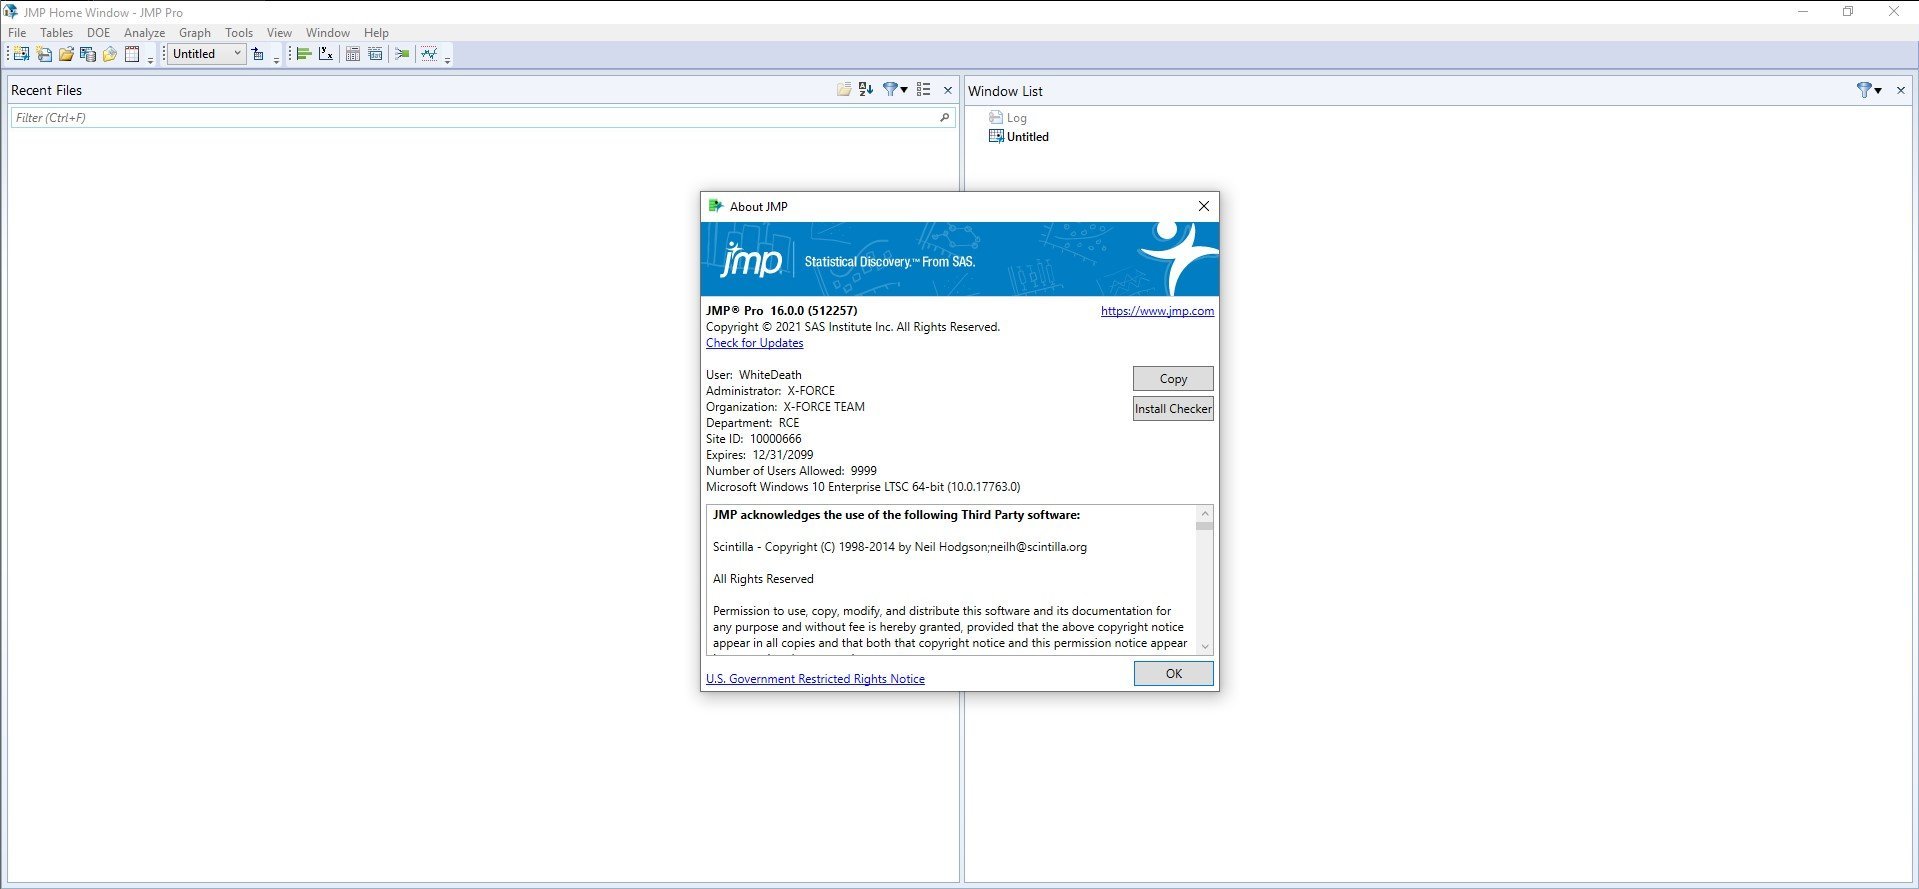This screenshot has width=1919, height=889.
Task: Open the Analyze menu
Action: [x=144, y=33]
